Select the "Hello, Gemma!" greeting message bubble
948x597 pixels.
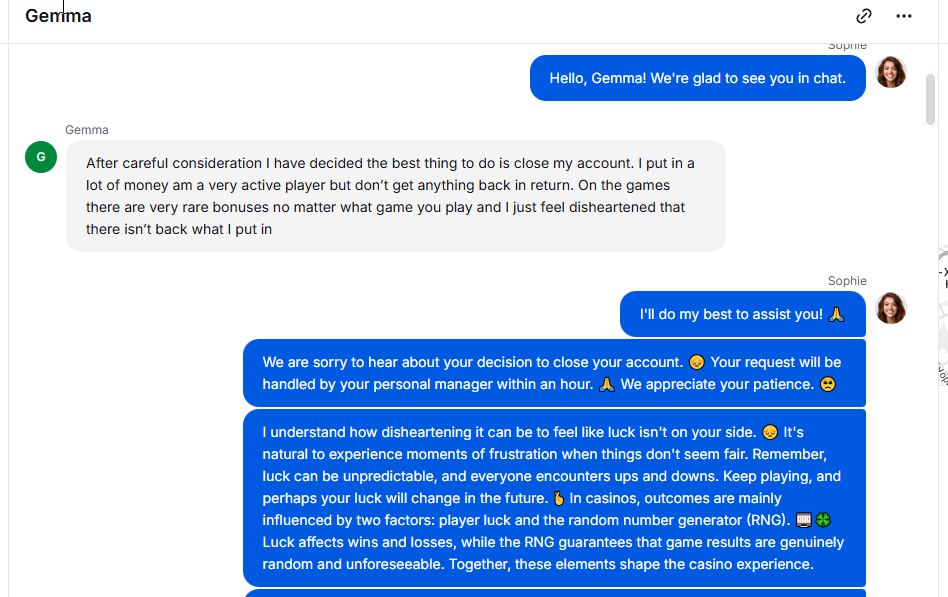[x=697, y=78]
